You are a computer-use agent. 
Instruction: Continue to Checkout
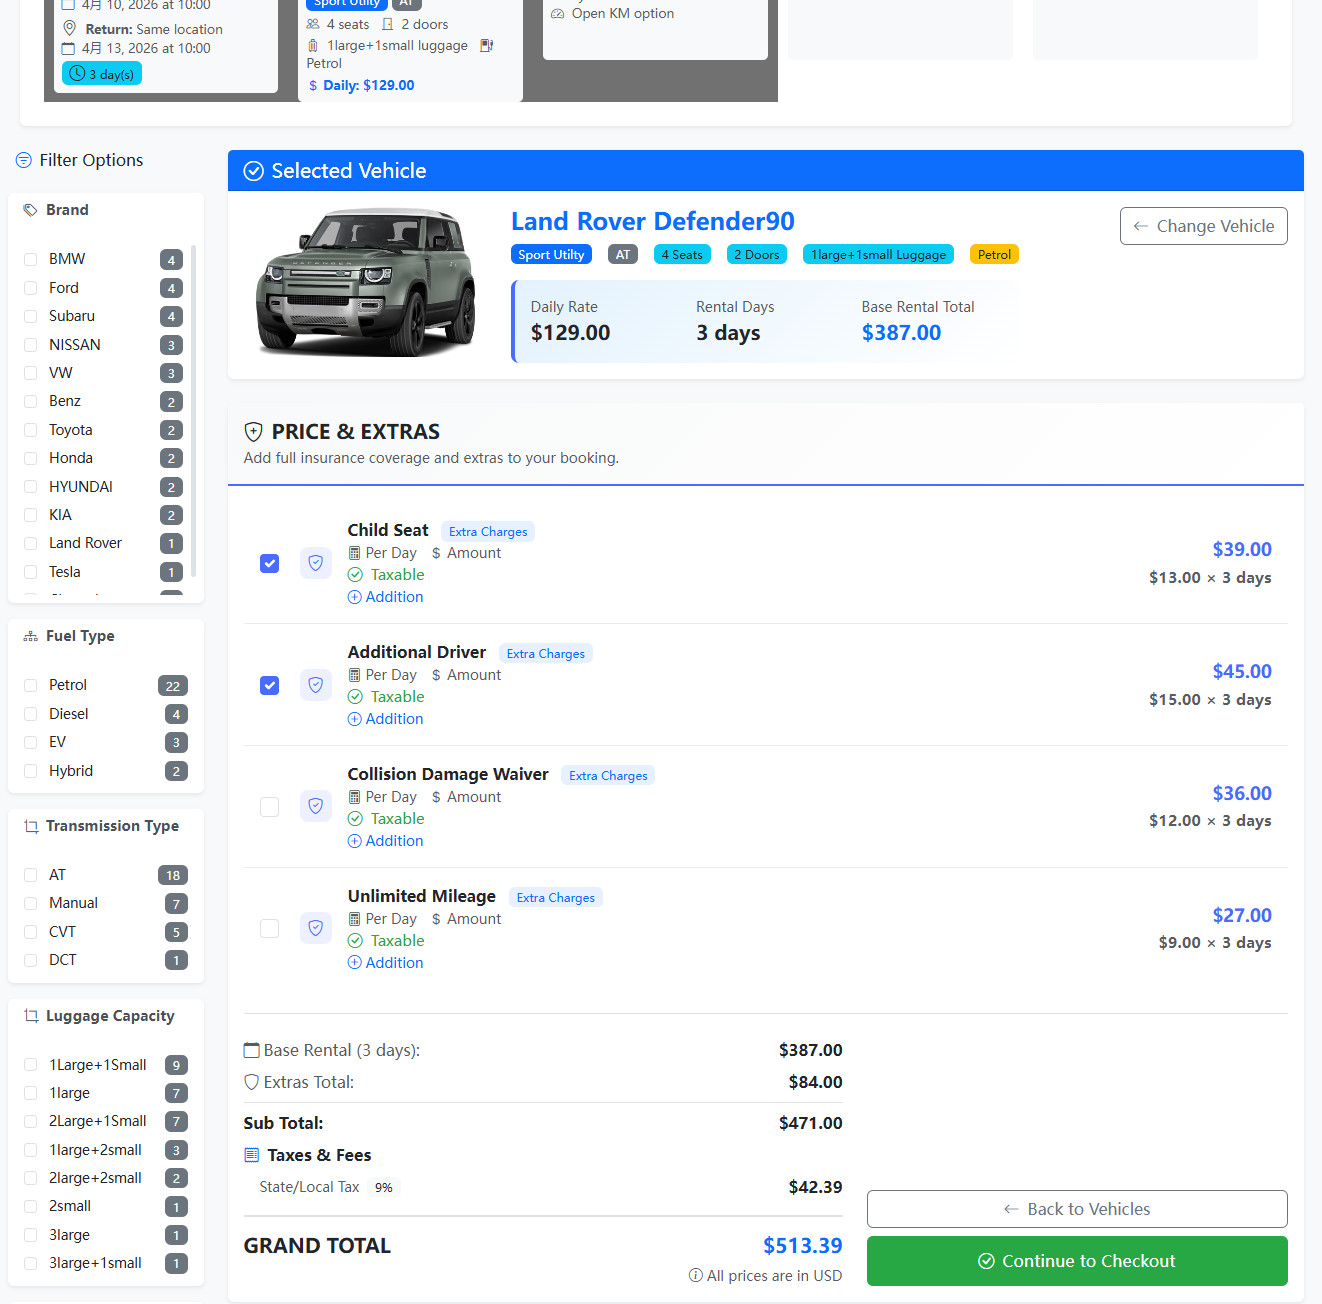[x=1077, y=1261]
